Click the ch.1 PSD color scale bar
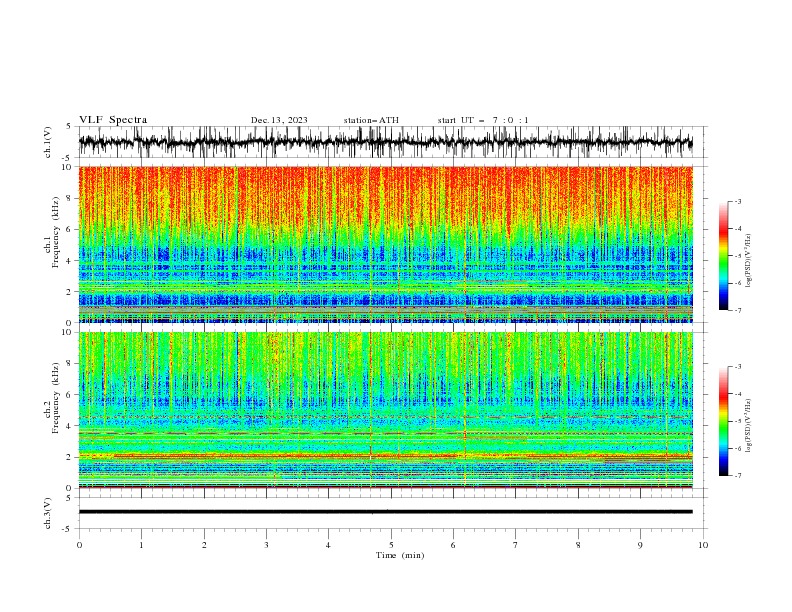Screen dimensions: 792x612 (724, 255)
